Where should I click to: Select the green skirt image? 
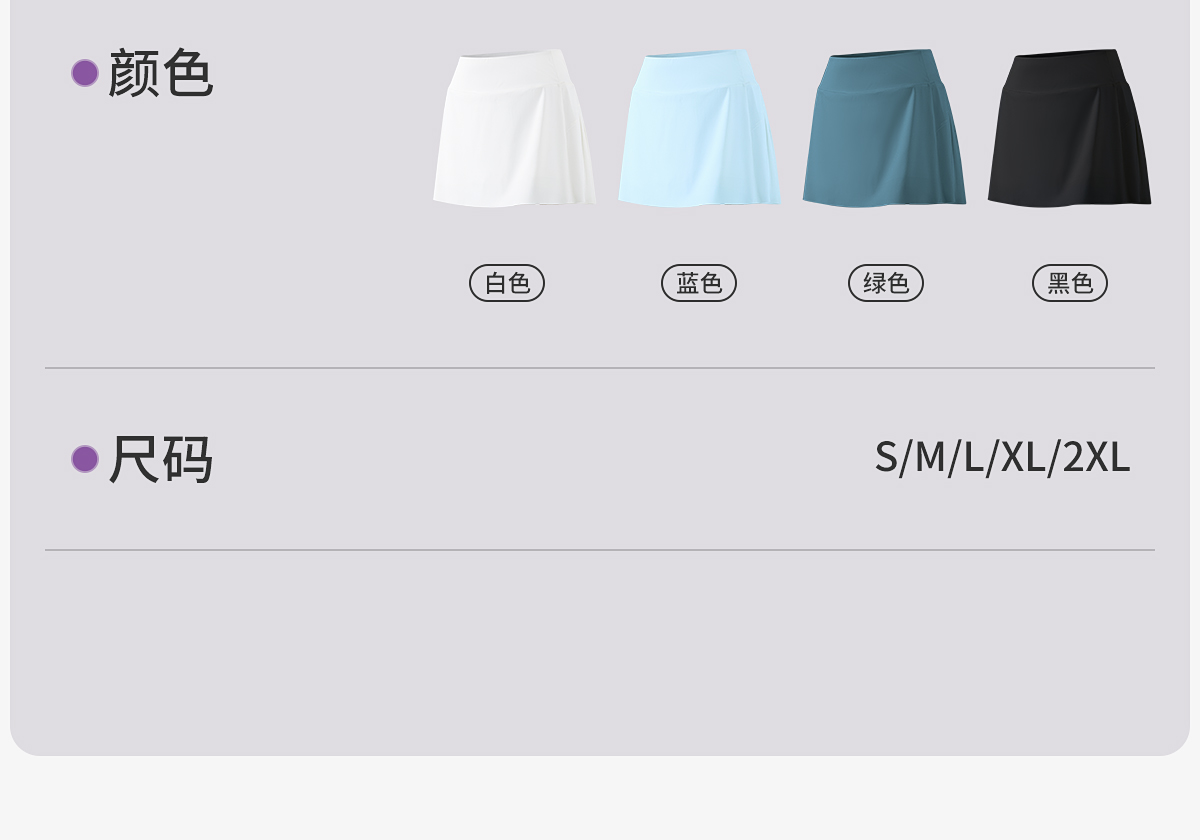click(884, 128)
